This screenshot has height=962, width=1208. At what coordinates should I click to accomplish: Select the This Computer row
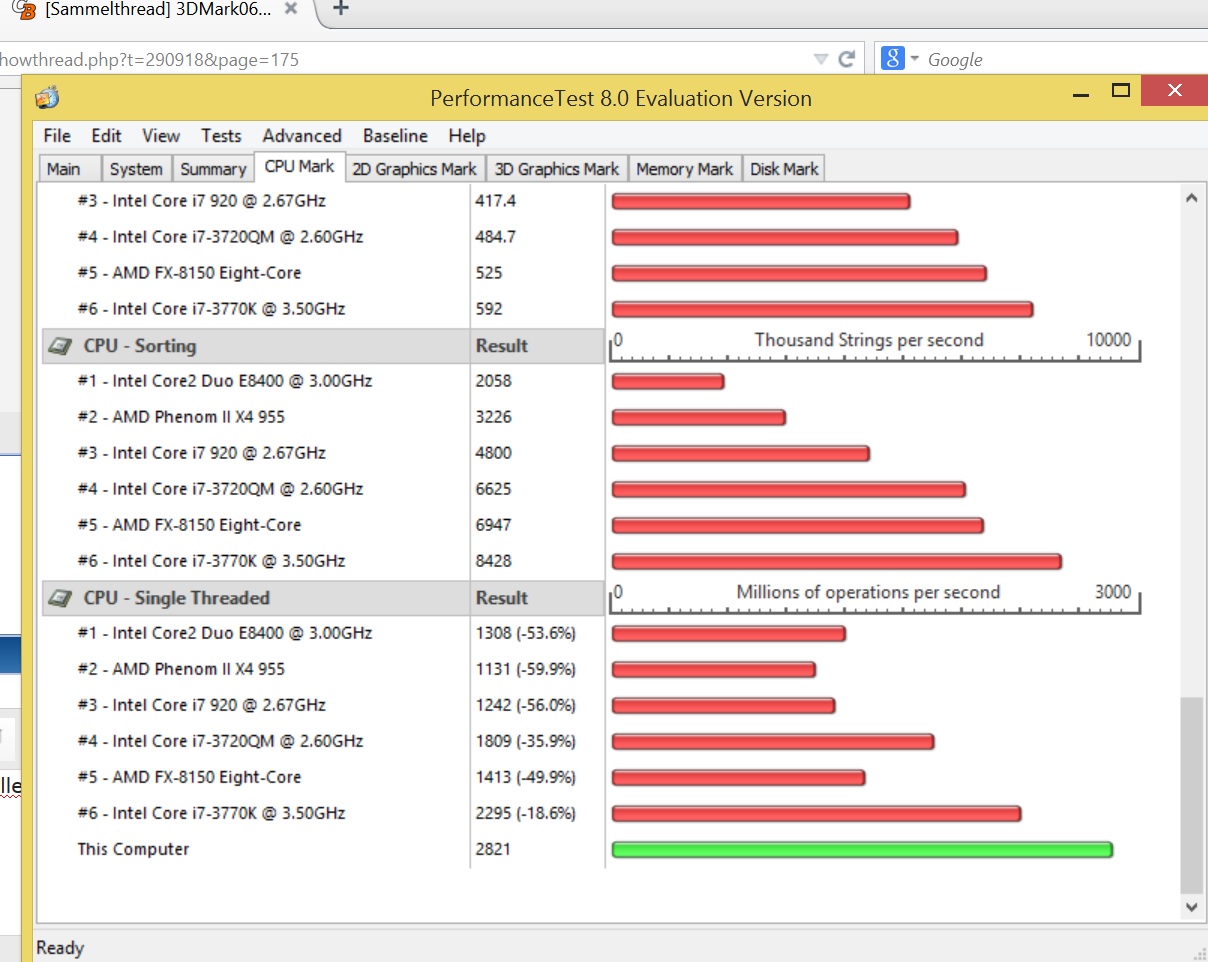click(x=133, y=849)
